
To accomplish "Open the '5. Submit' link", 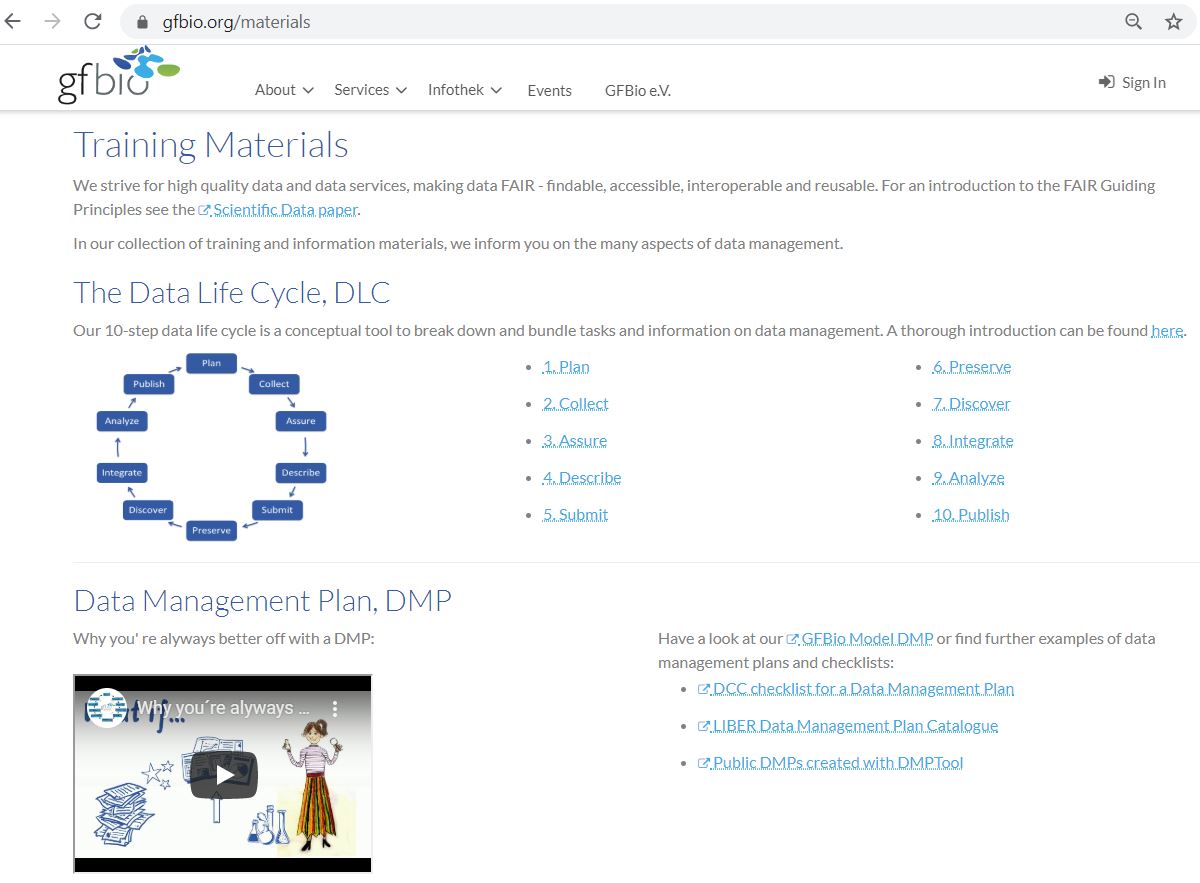I will (x=576, y=515).
